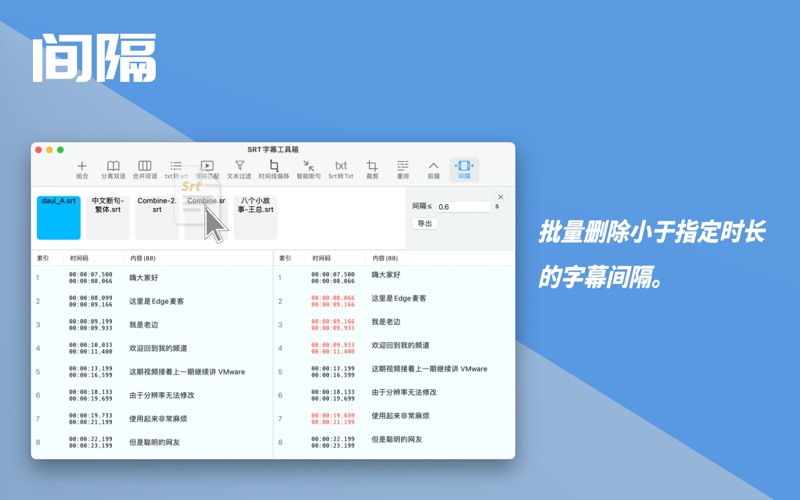Open the 重排 reorder tool
This screenshot has width=800, height=500.
click(403, 169)
